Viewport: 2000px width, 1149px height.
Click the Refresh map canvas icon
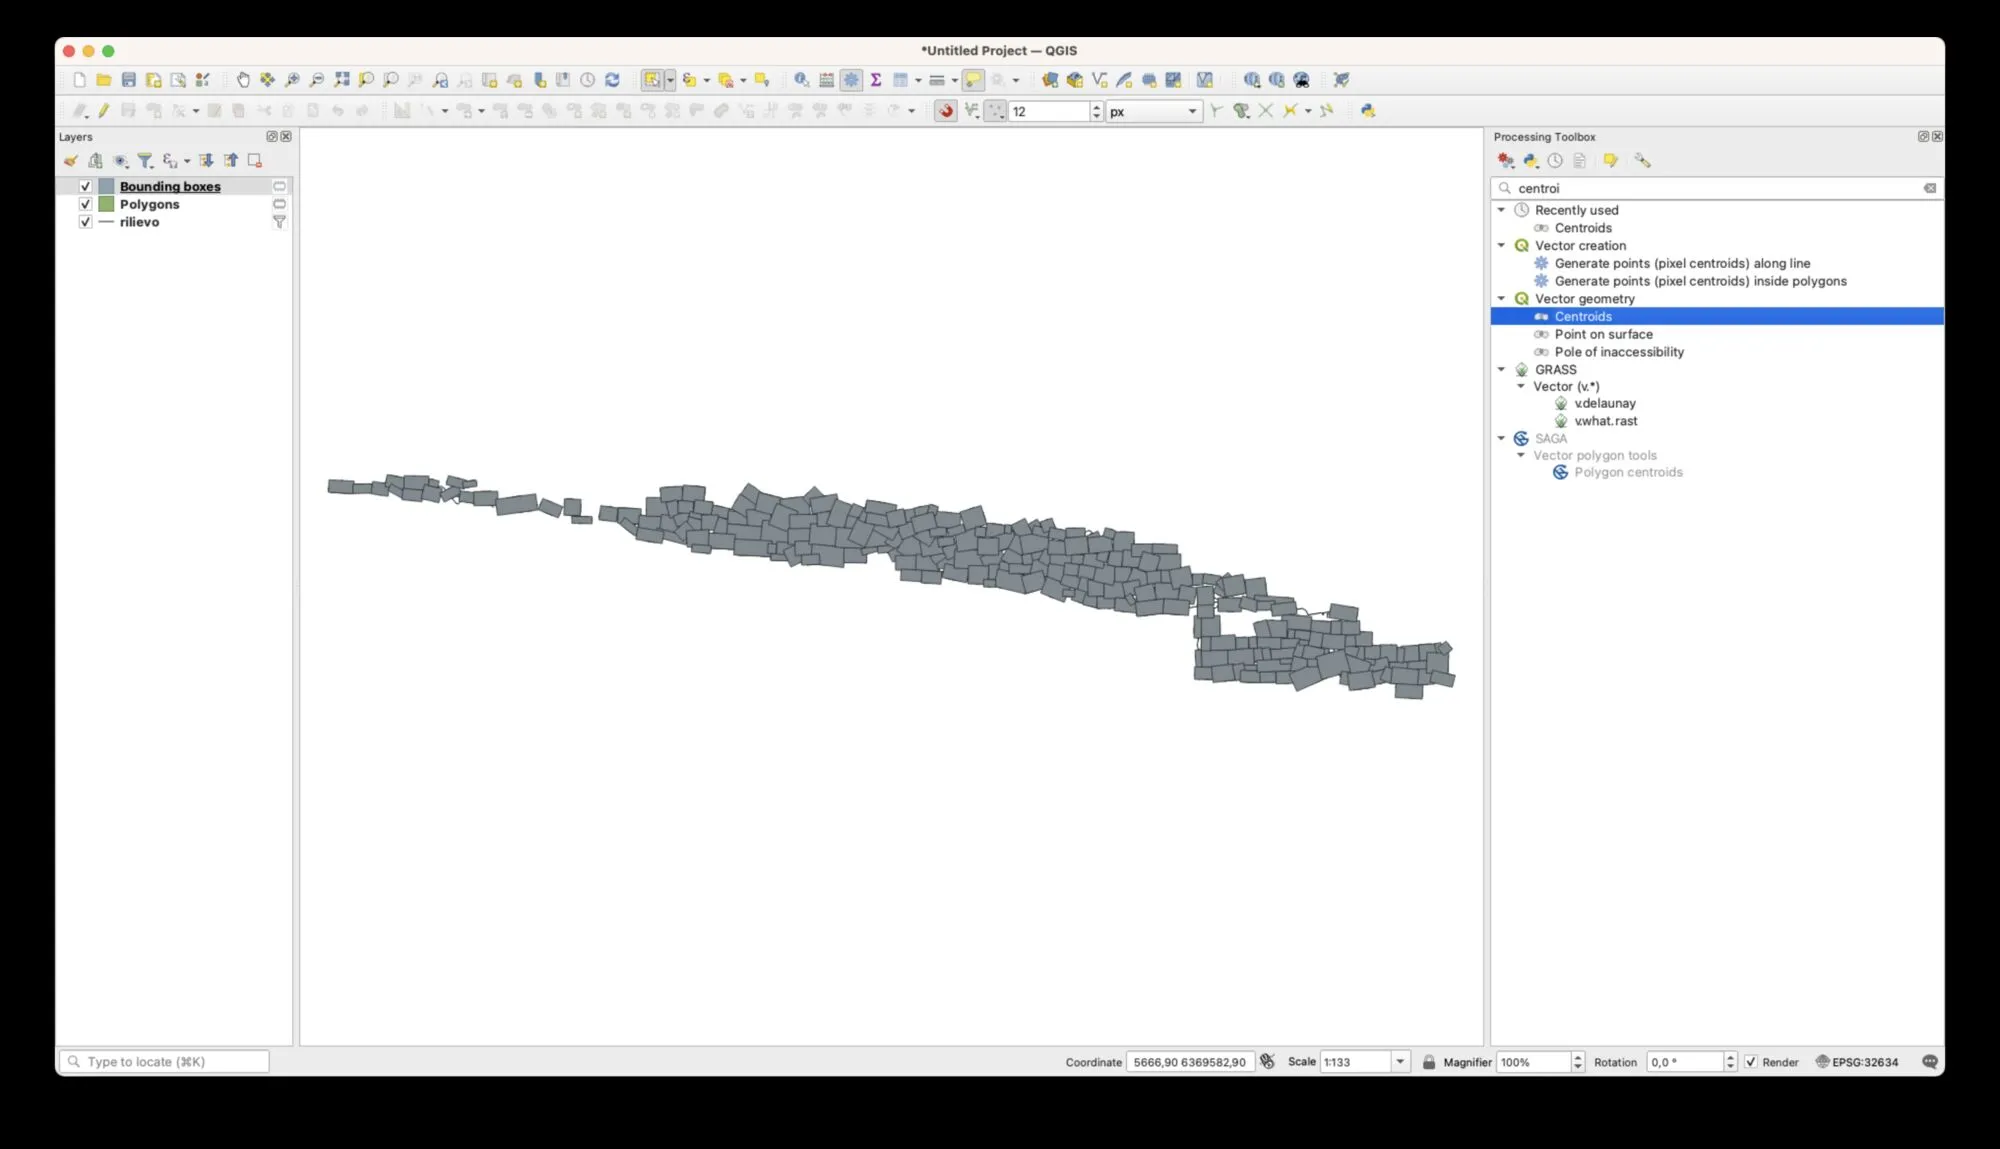point(612,80)
